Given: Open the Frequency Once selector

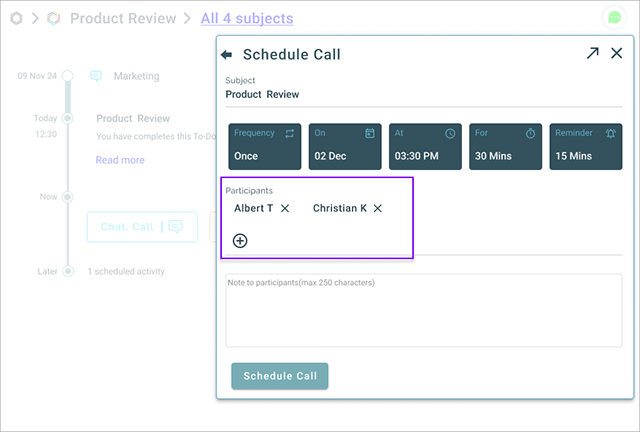Looking at the screenshot, I should click(x=264, y=147).
